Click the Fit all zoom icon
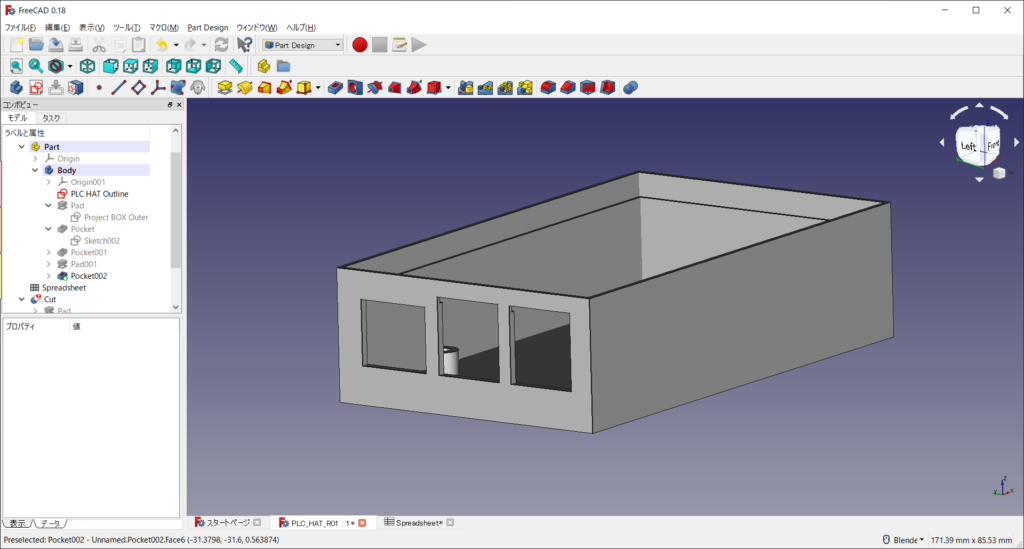Viewport: 1024px width, 549px height. click(x=16, y=66)
